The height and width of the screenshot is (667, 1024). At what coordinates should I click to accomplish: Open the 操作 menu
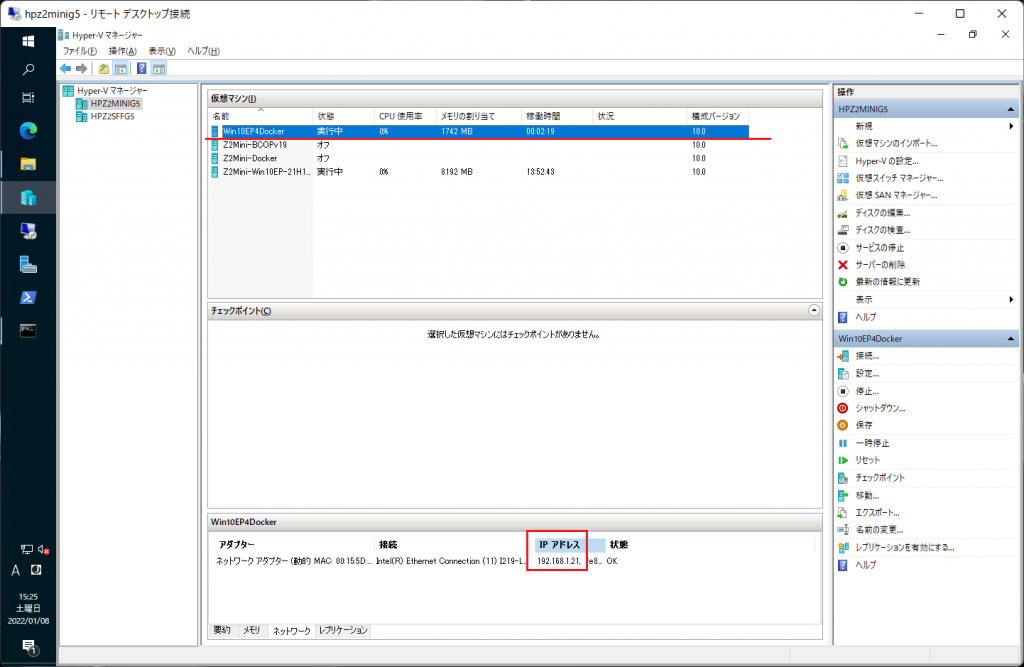[122, 51]
